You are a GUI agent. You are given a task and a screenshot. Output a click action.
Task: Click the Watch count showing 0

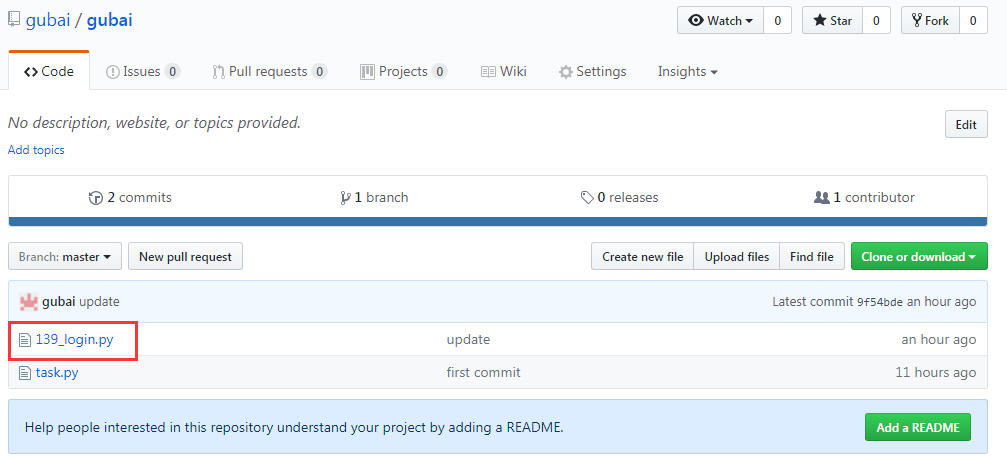pyautogui.click(x=777, y=21)
